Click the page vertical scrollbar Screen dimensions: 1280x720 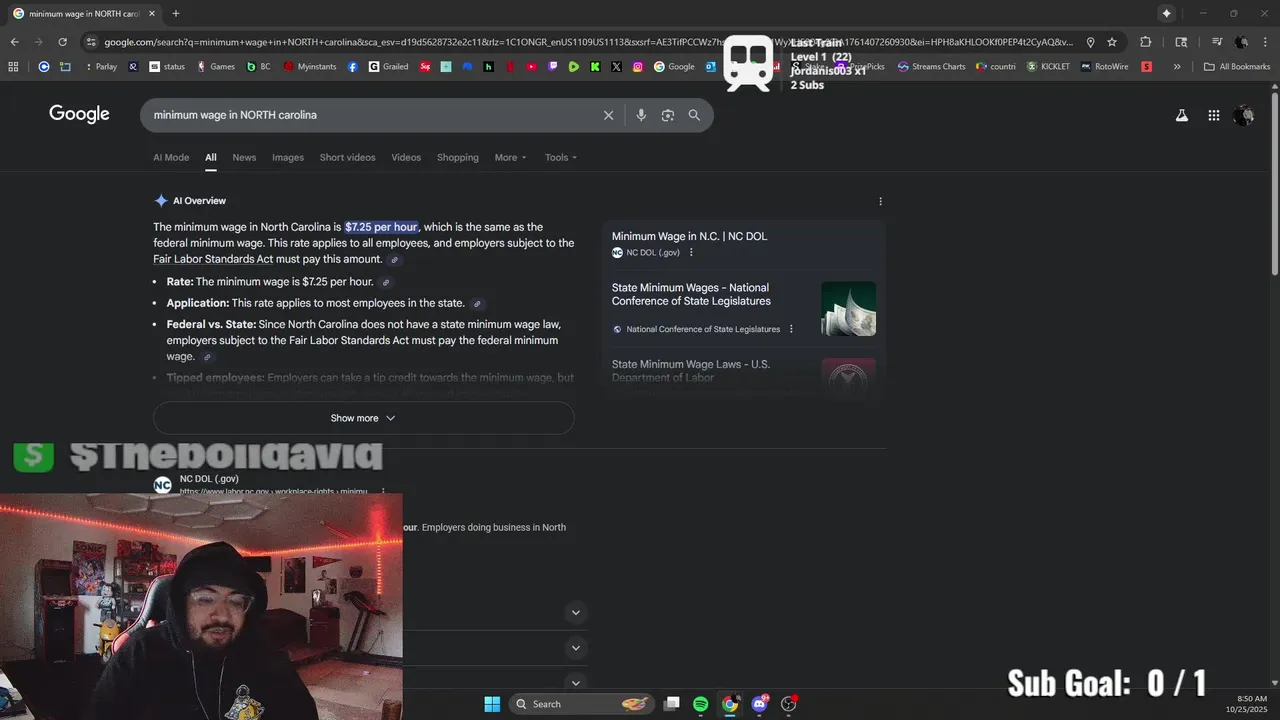point(1275,185)
